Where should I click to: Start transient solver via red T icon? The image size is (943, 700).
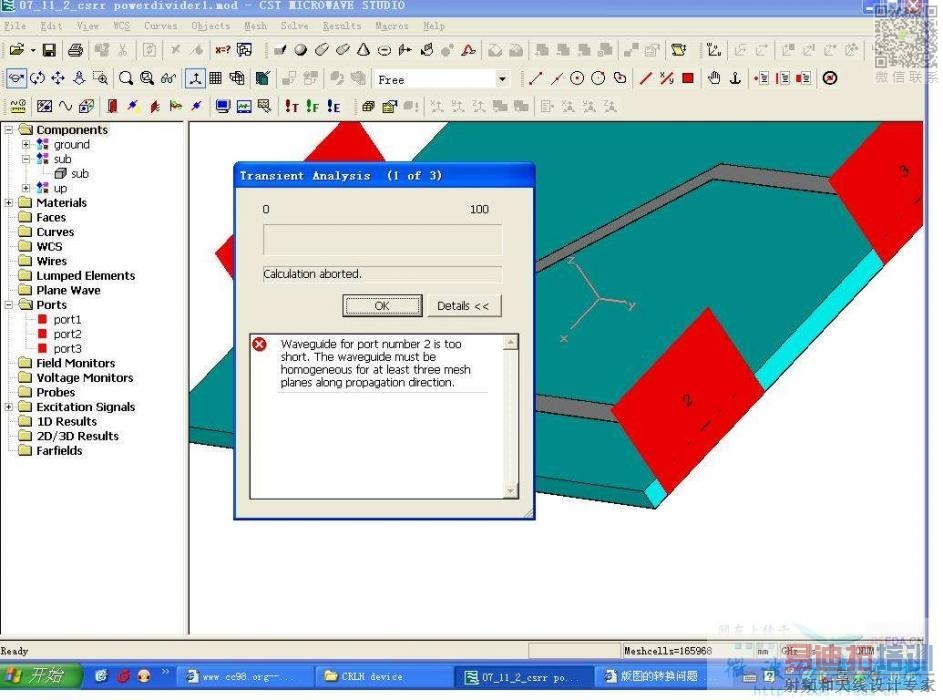click(x=292, y=106)
